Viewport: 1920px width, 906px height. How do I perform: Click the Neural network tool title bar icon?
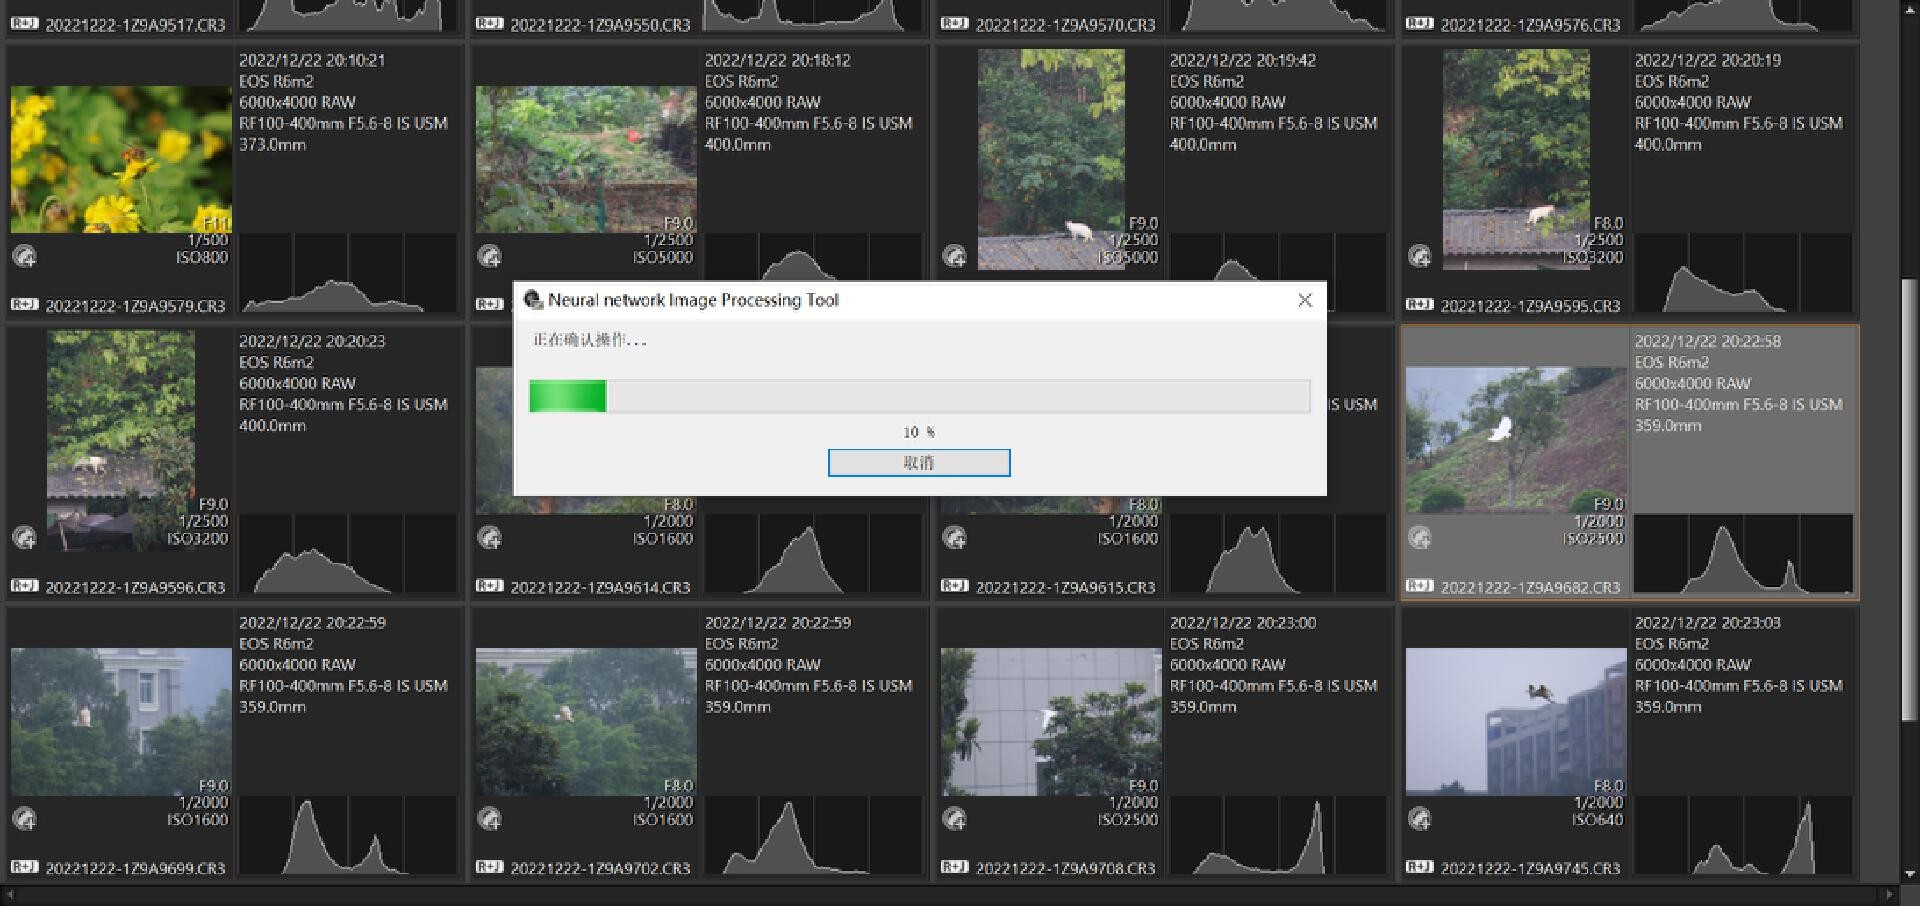click(x=533, y=300)
